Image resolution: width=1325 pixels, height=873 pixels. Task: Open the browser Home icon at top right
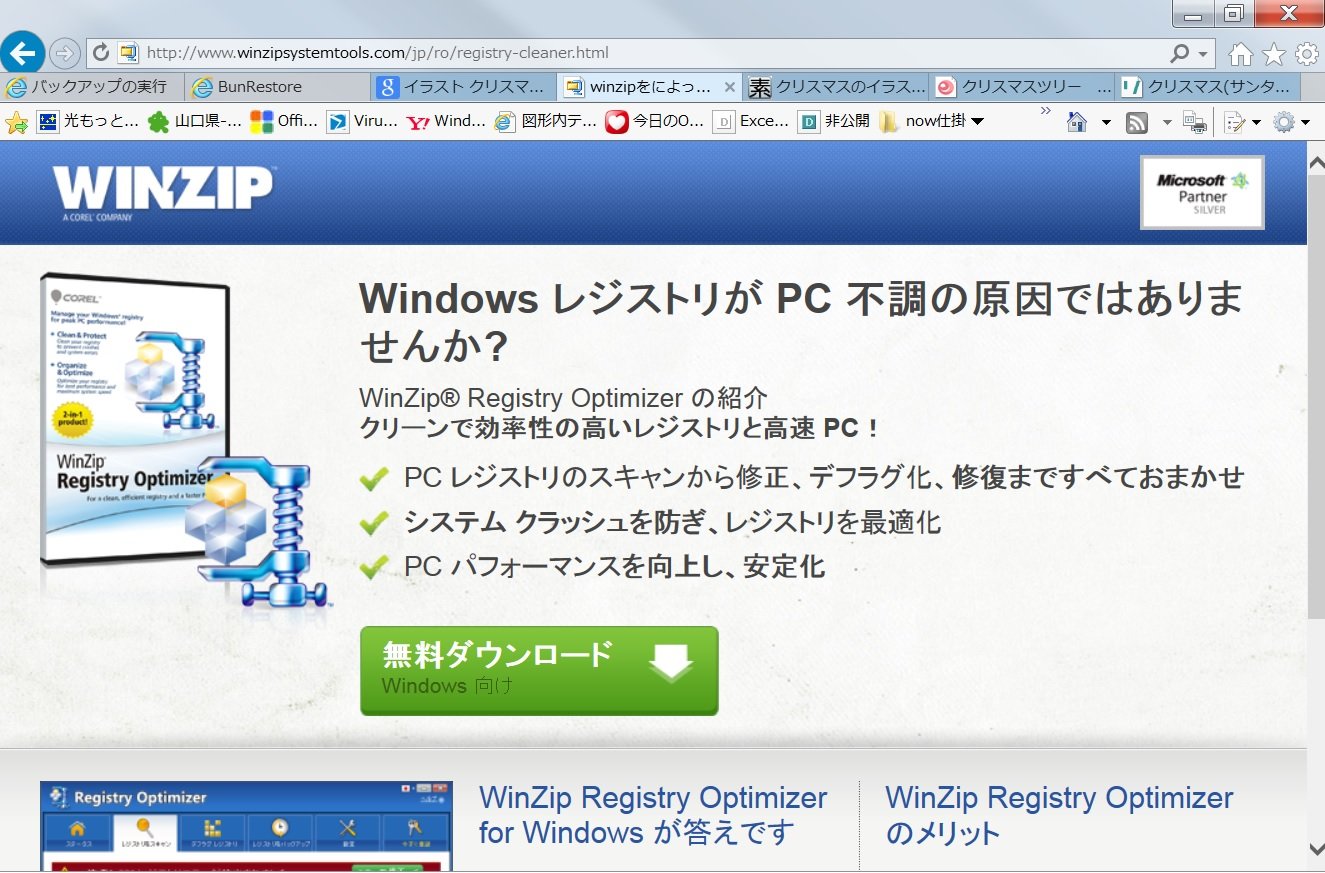pos(1240,54)
